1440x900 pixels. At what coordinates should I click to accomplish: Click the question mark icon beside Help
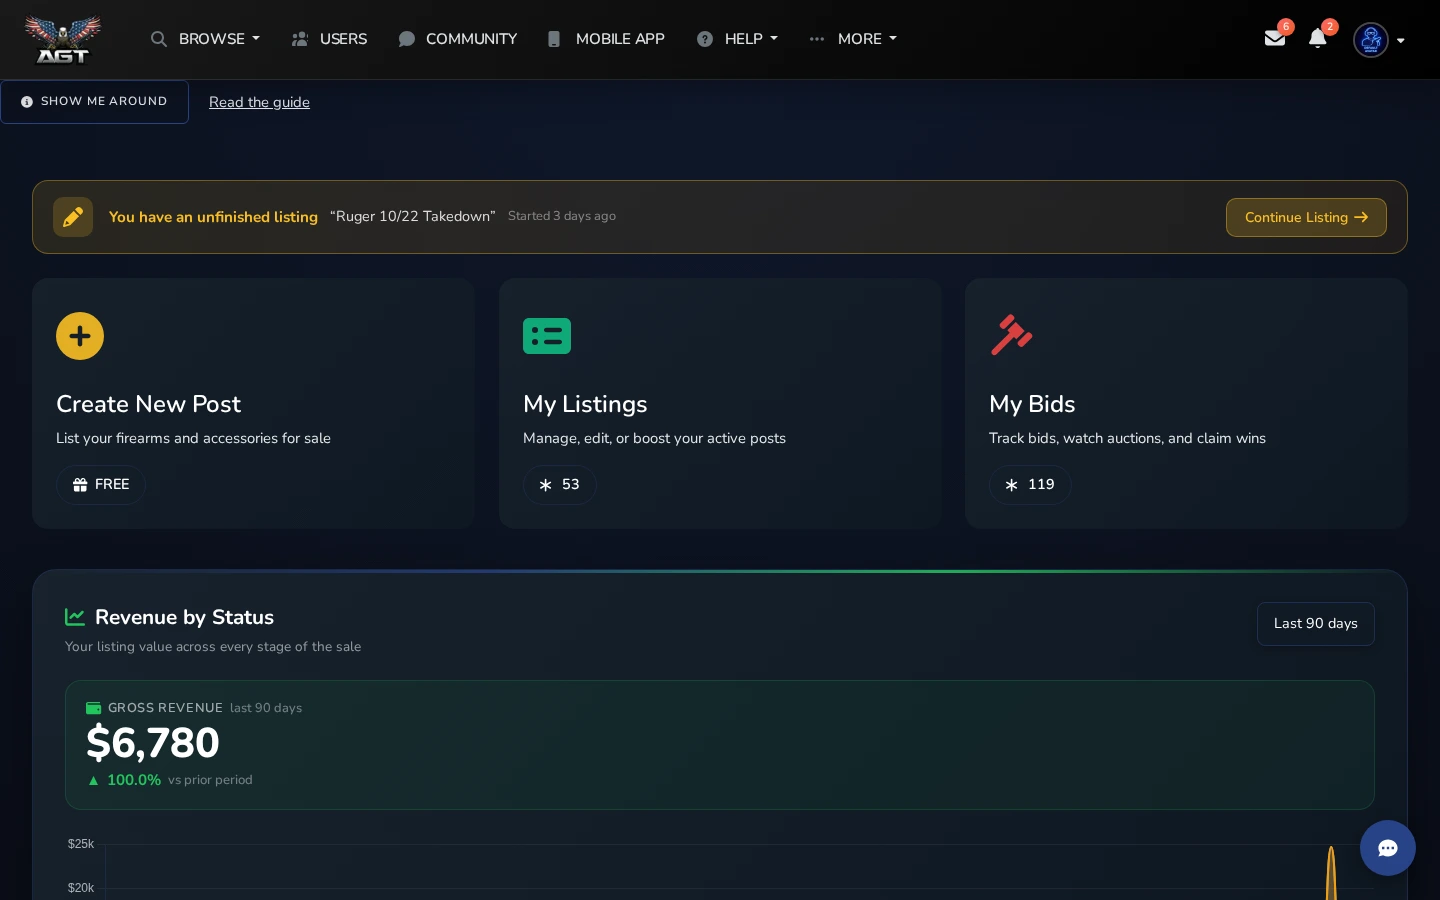[705, 39]
